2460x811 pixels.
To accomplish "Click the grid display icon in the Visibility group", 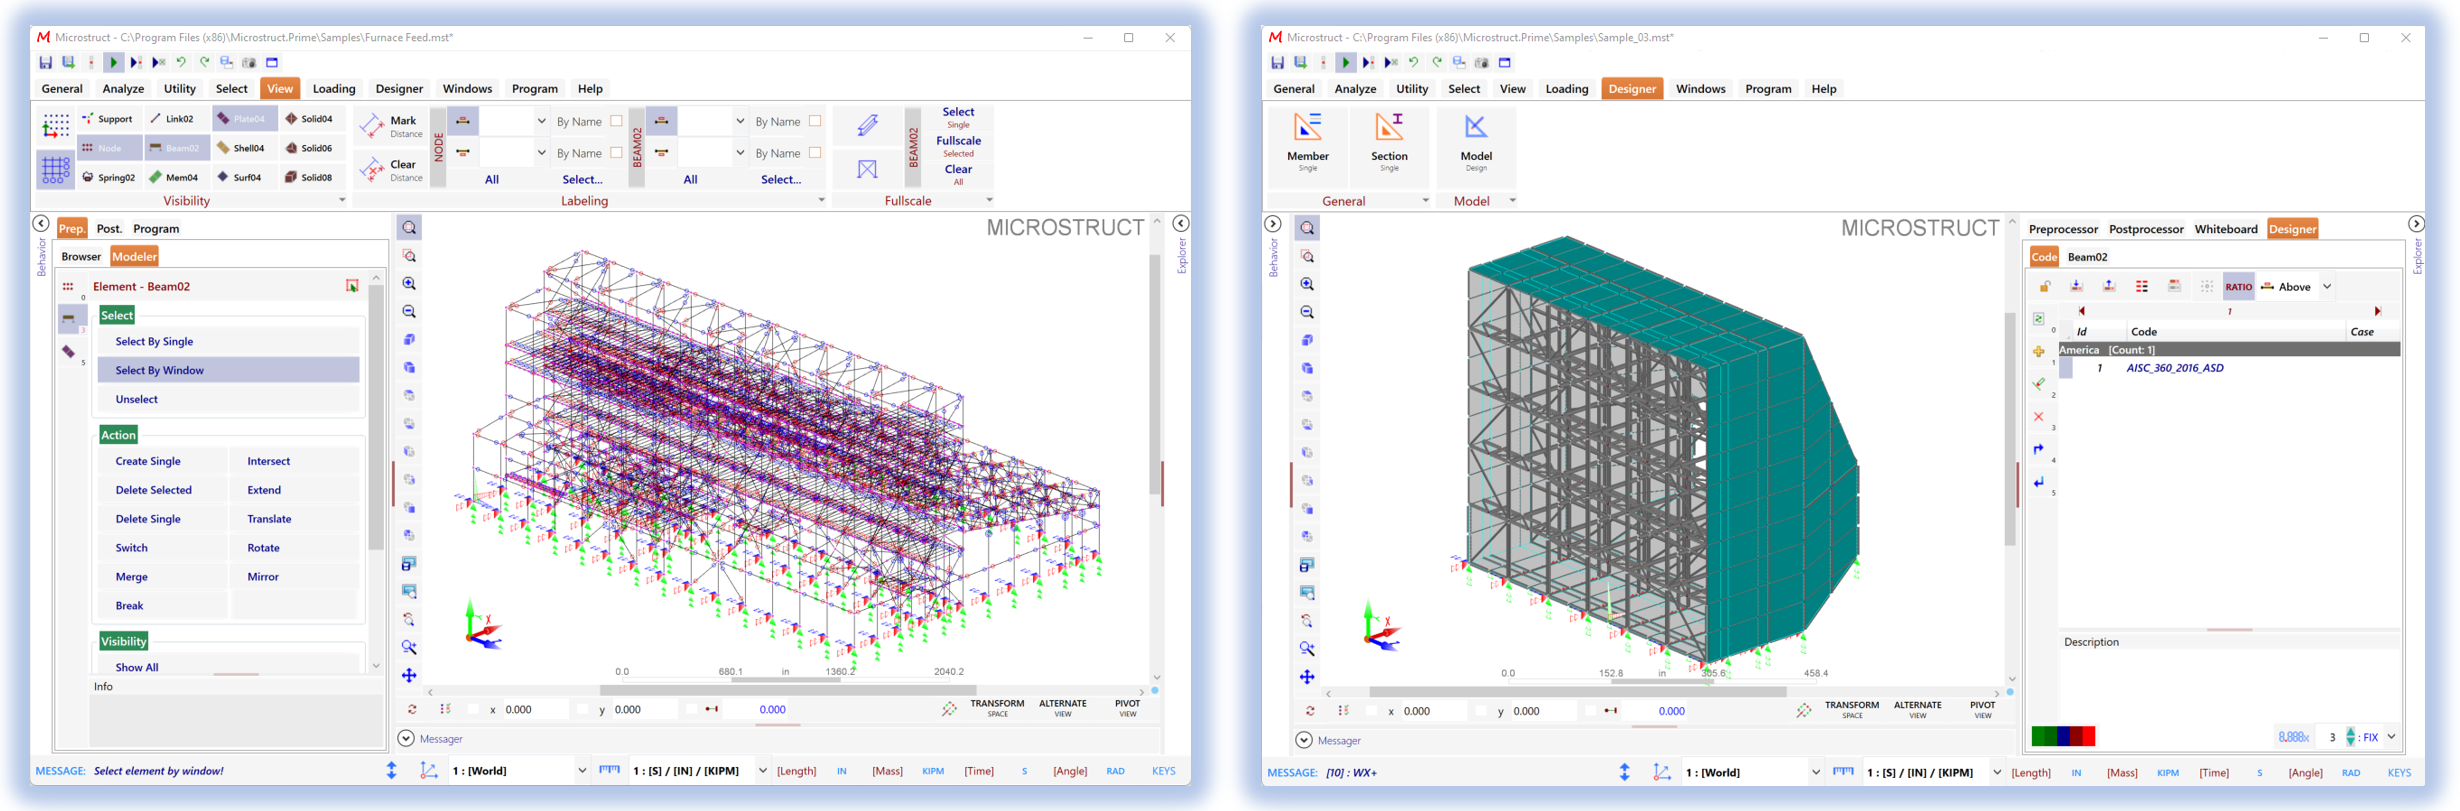I will 55,169.
